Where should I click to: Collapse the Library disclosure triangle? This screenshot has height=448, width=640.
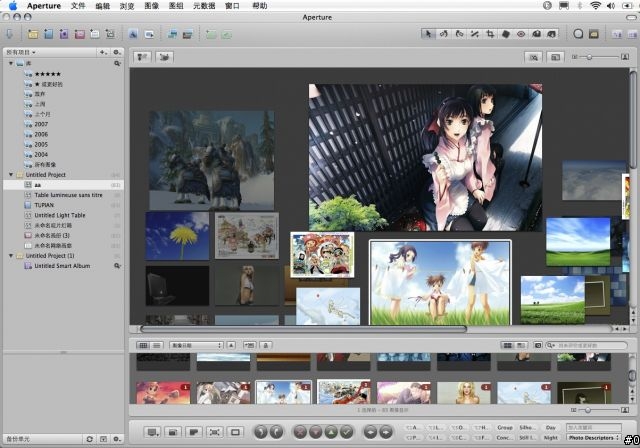click(x=11, y=63)
